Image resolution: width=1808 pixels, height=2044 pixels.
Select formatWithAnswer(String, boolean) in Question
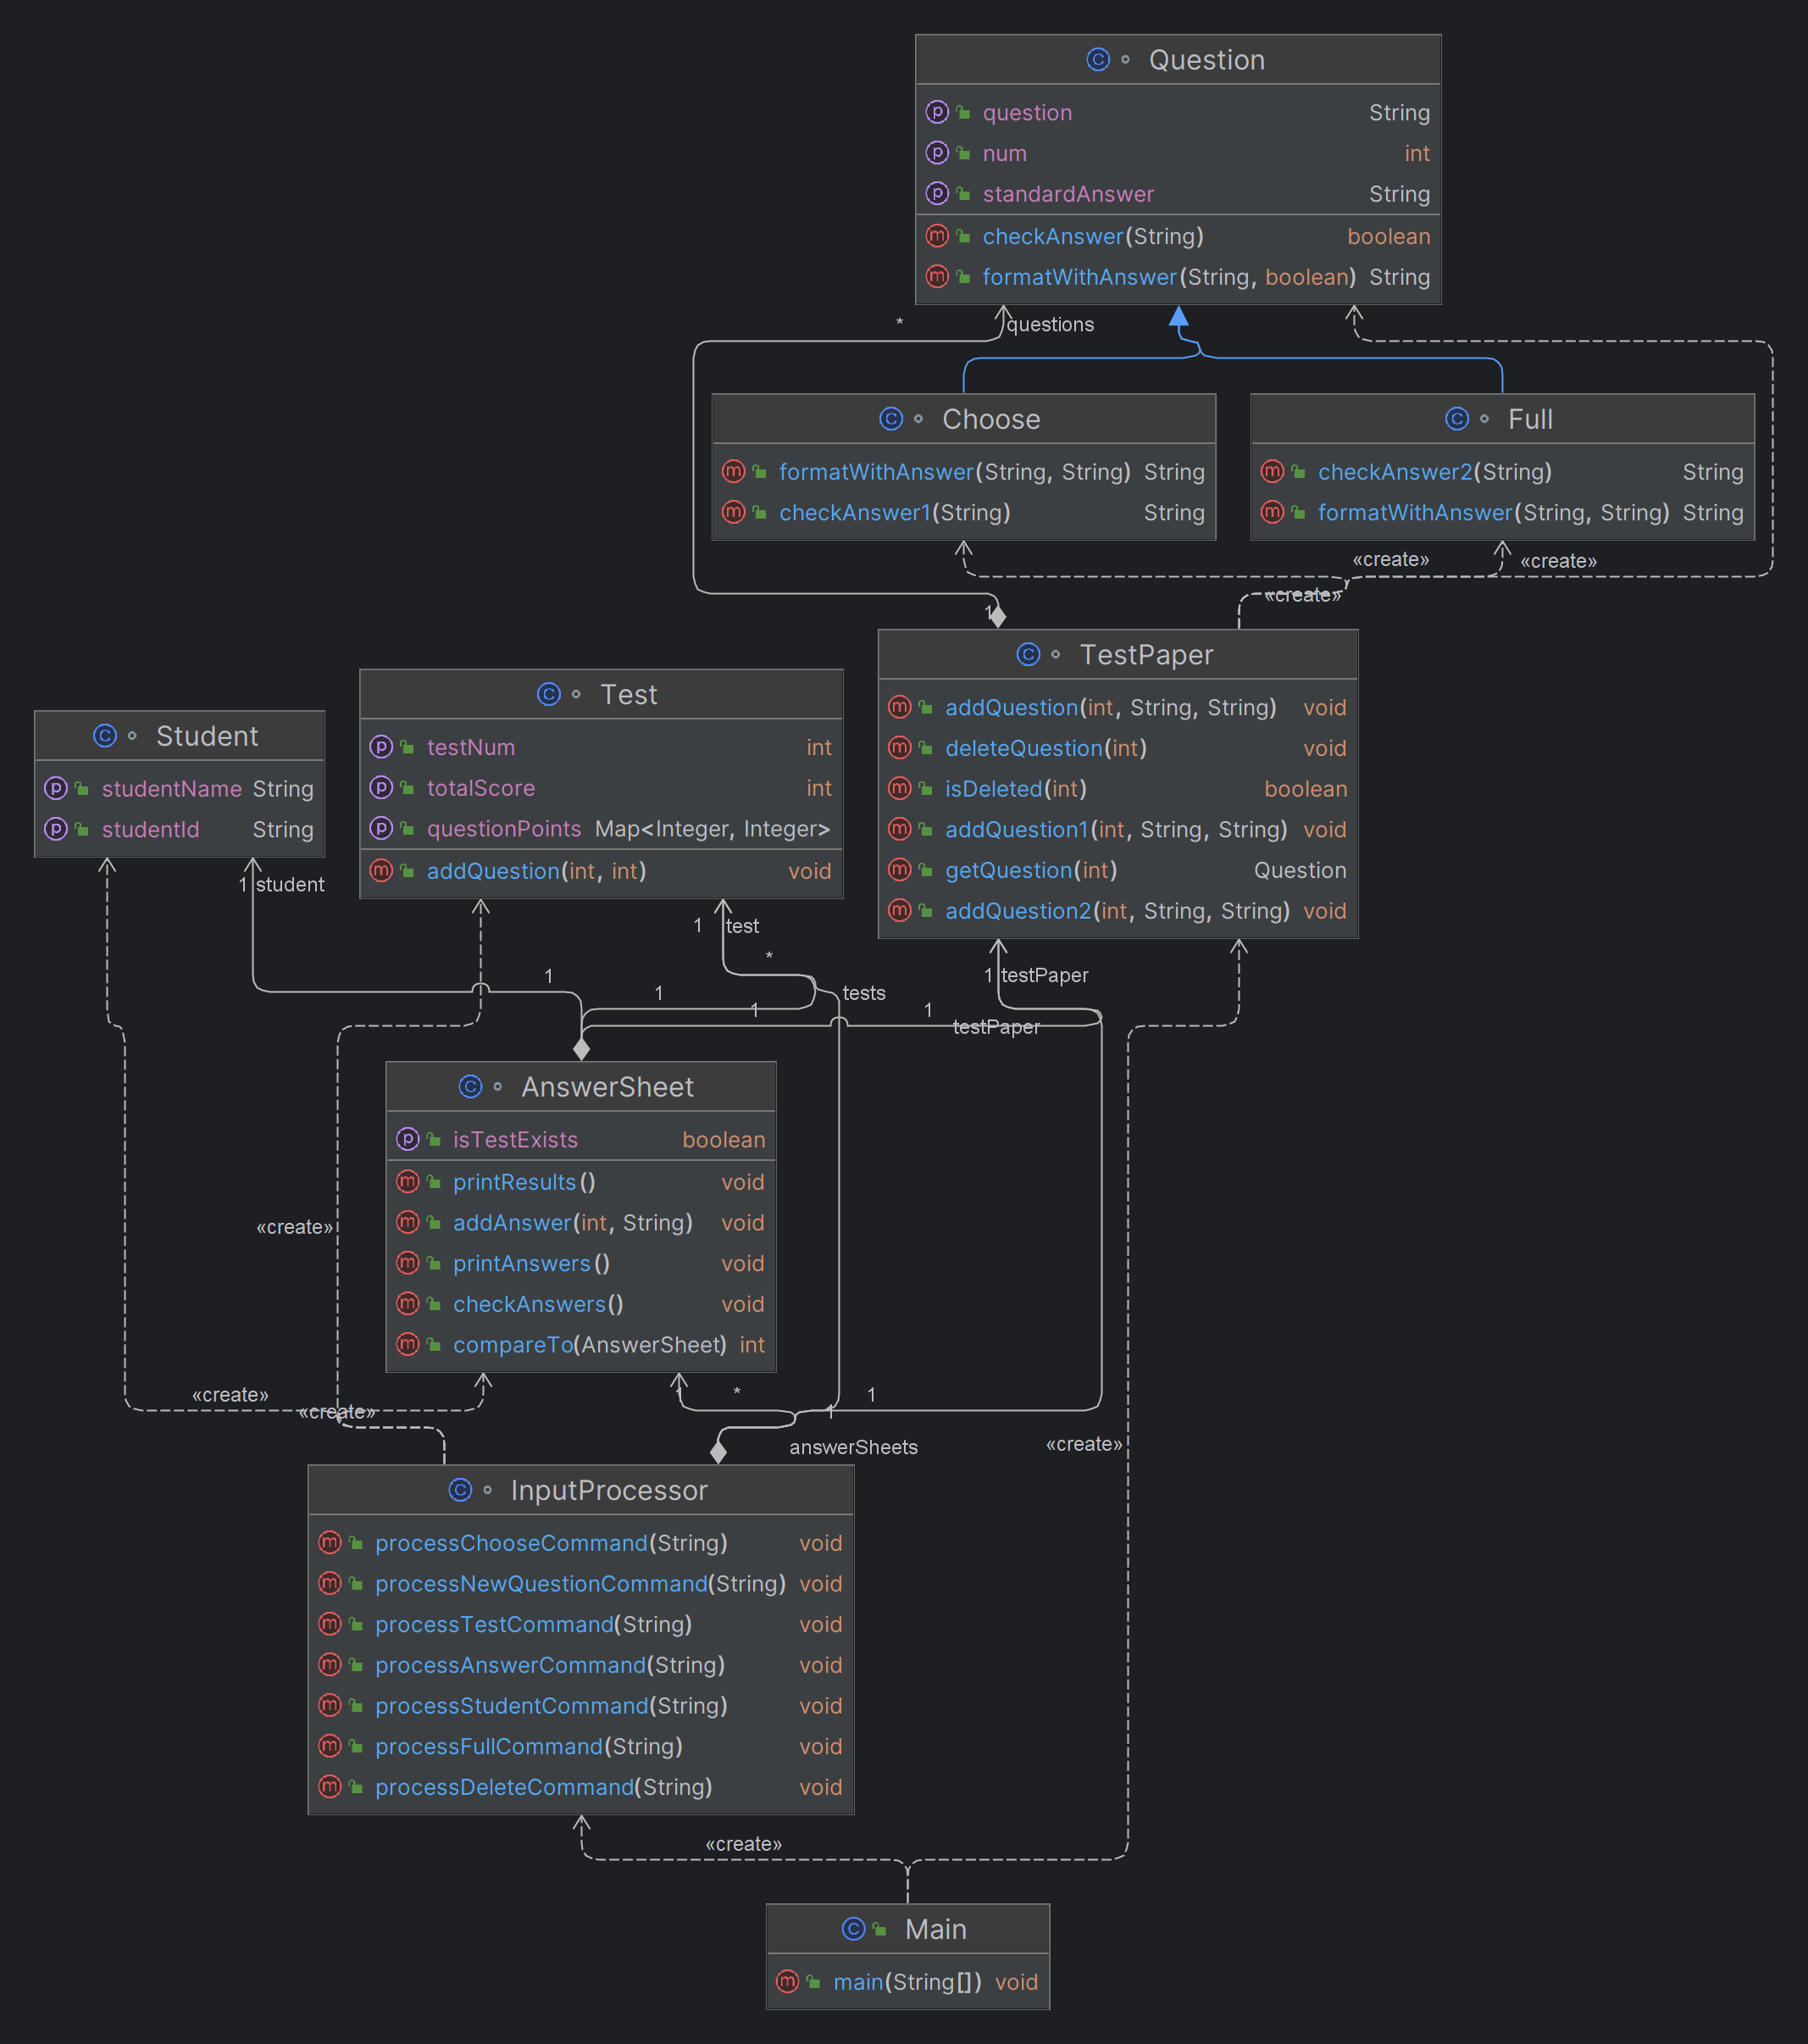1178,277
